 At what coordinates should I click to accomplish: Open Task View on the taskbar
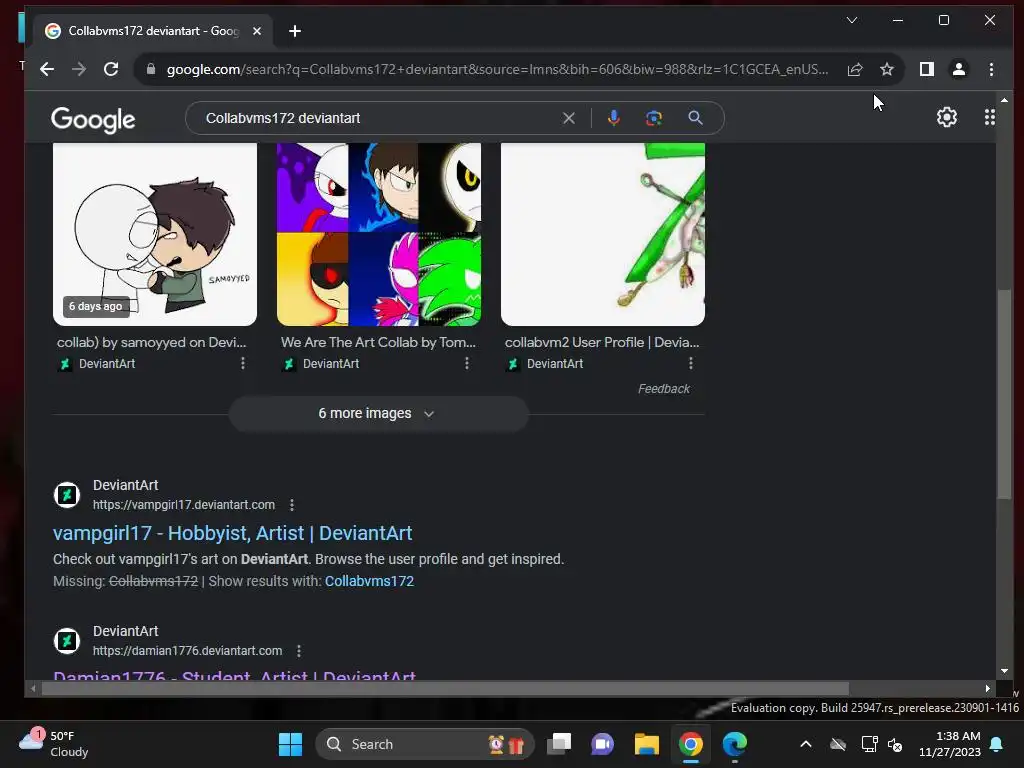tap(559, 744)
